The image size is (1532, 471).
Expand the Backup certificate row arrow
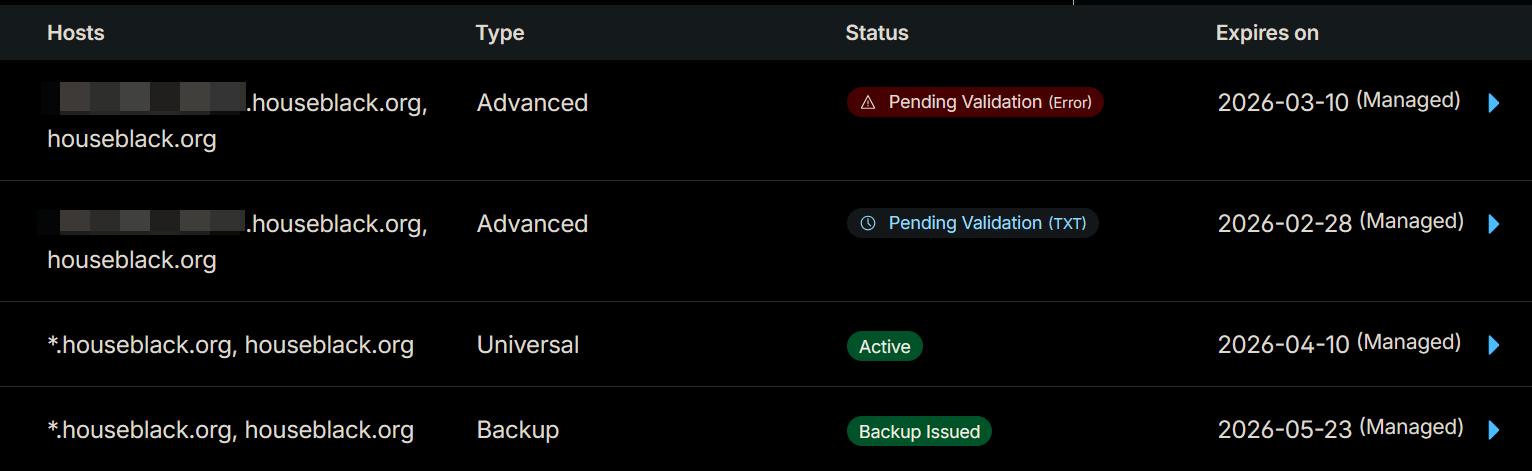click(x=1494, y=430)
